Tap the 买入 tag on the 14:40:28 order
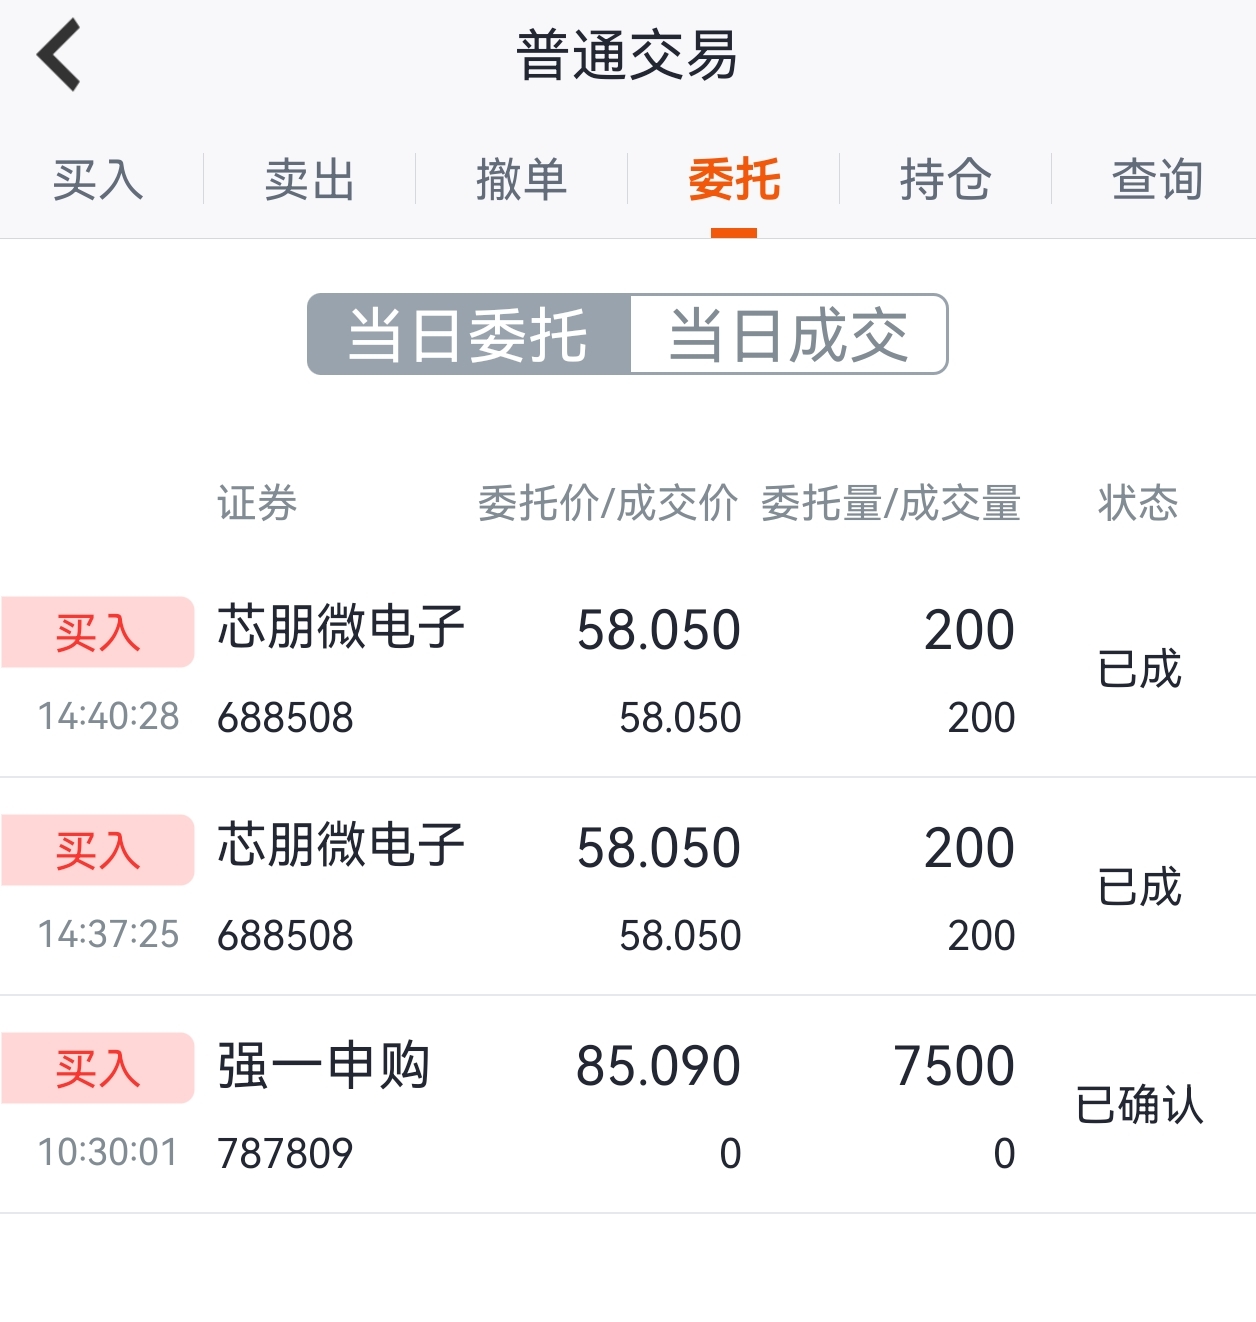The width and height of the screenshot is (1256, 1322). (97, 632)
